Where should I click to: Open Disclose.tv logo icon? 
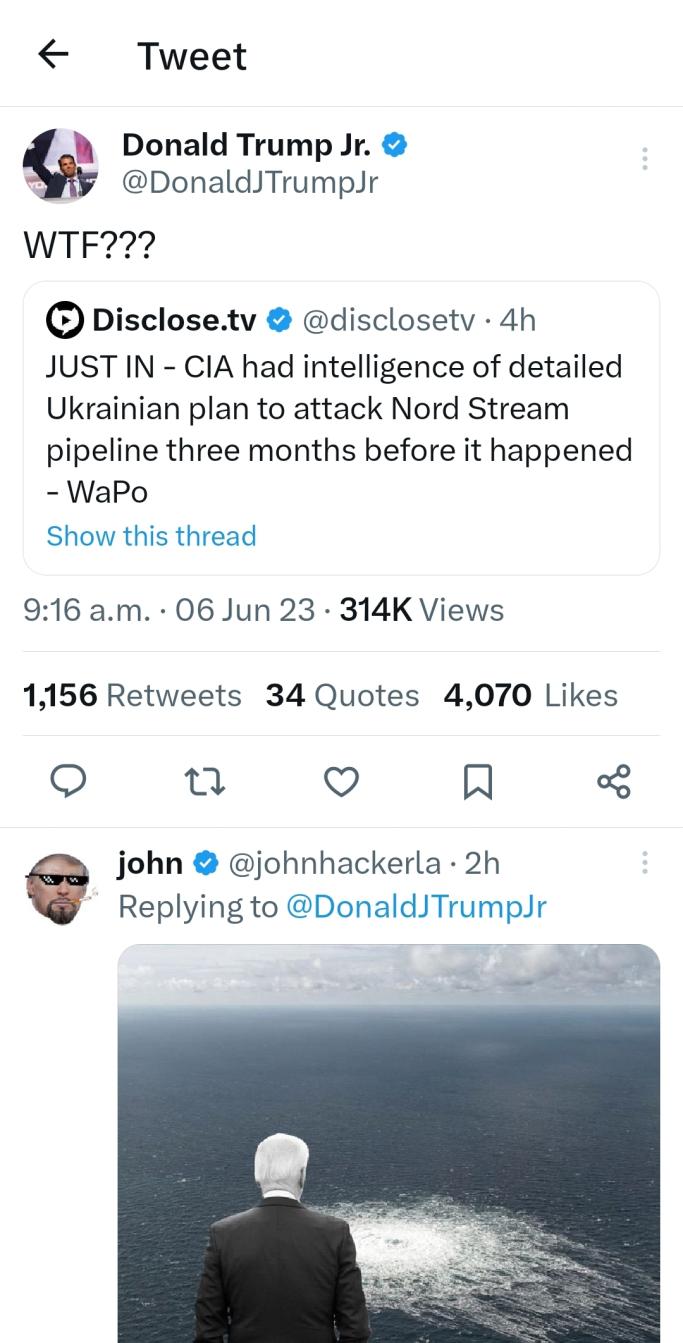[66, 319]
